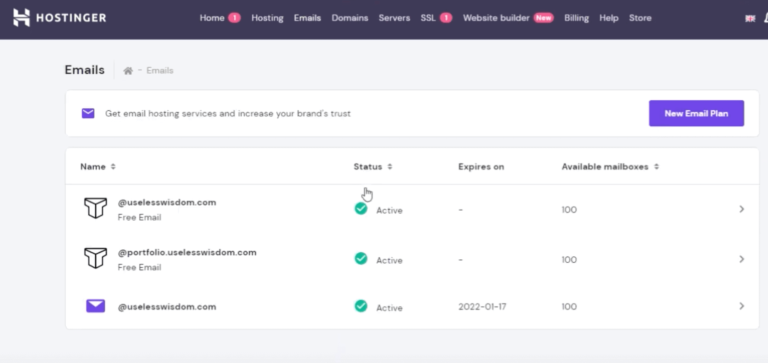
Task: Click the UK flag language icon
Action: point(750,19)
